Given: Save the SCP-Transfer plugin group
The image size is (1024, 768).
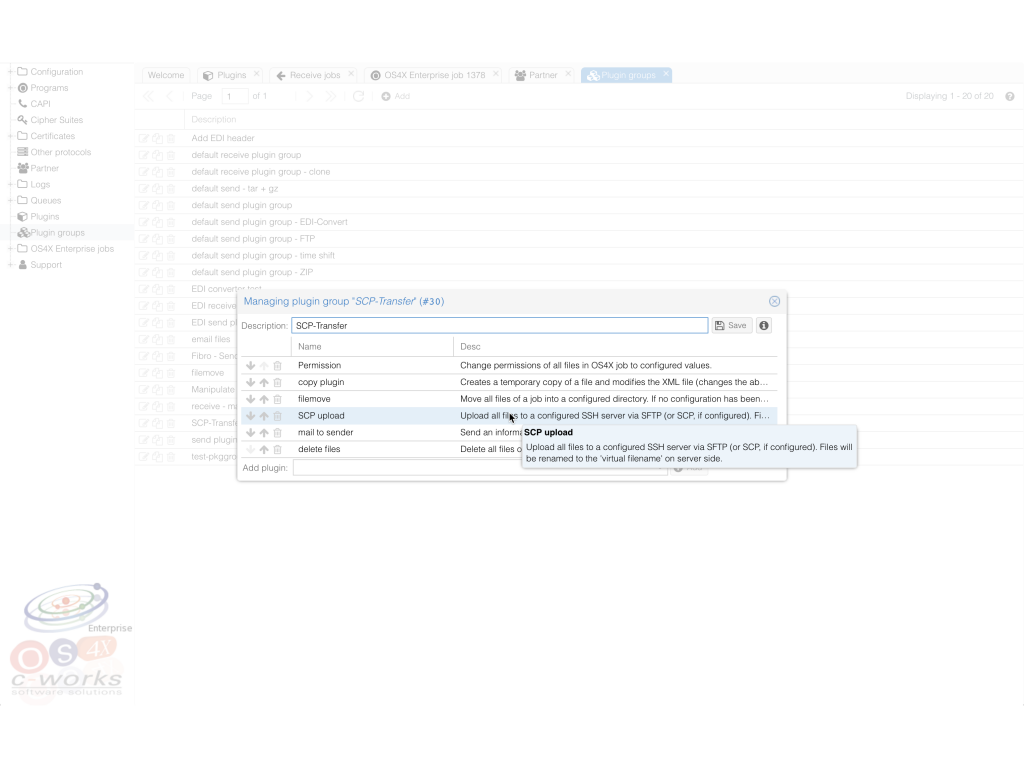Looking at the screenshot, I should [731, 325].
